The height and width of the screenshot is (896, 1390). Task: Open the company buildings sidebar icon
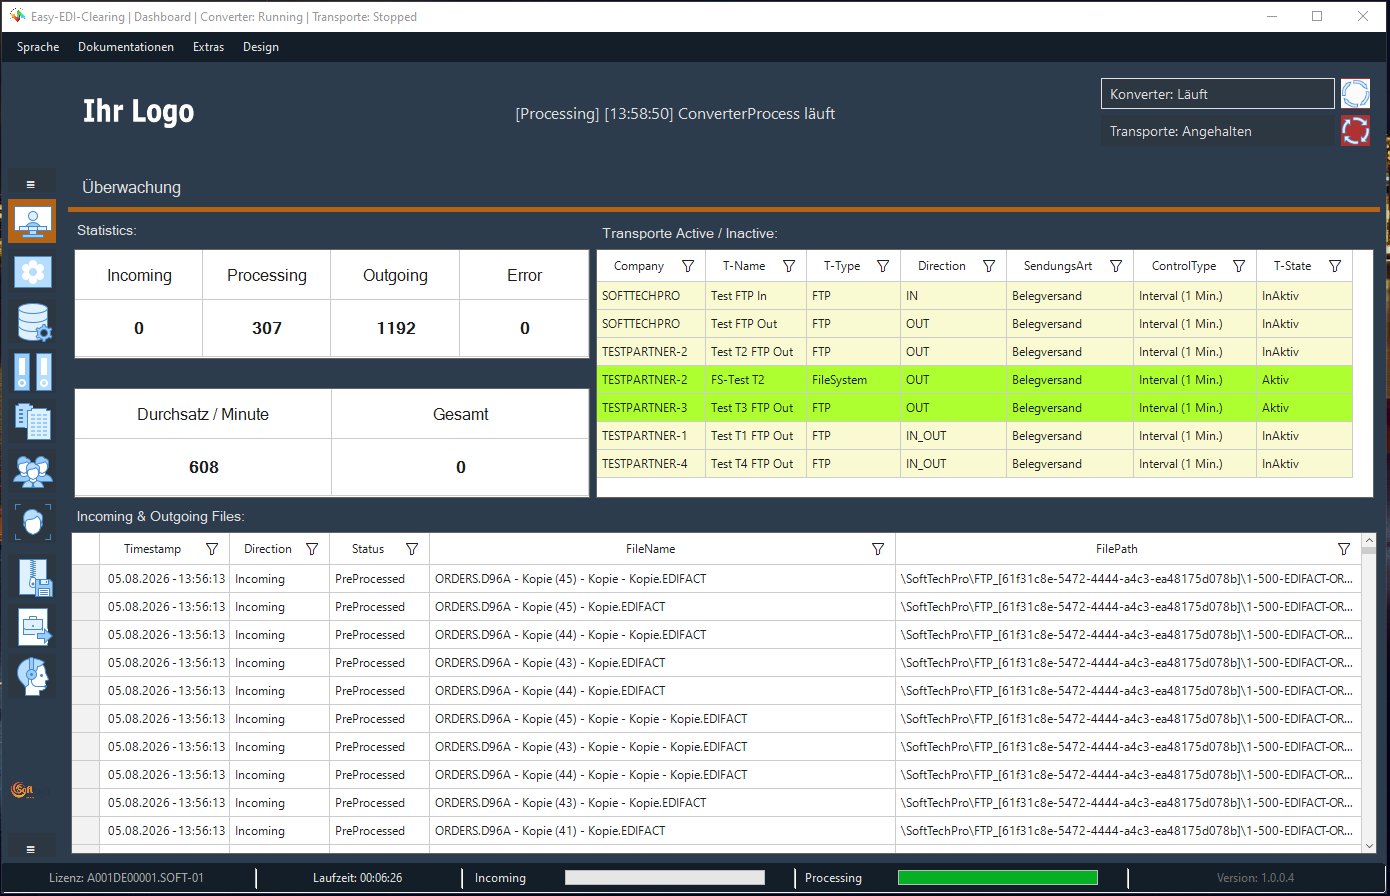pyautogui.click(x=32, y=421)
